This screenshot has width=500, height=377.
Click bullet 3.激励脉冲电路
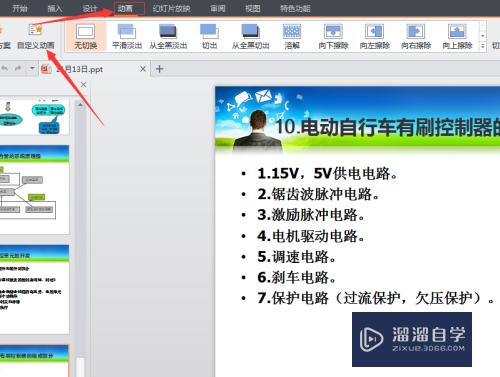(311, 215)
